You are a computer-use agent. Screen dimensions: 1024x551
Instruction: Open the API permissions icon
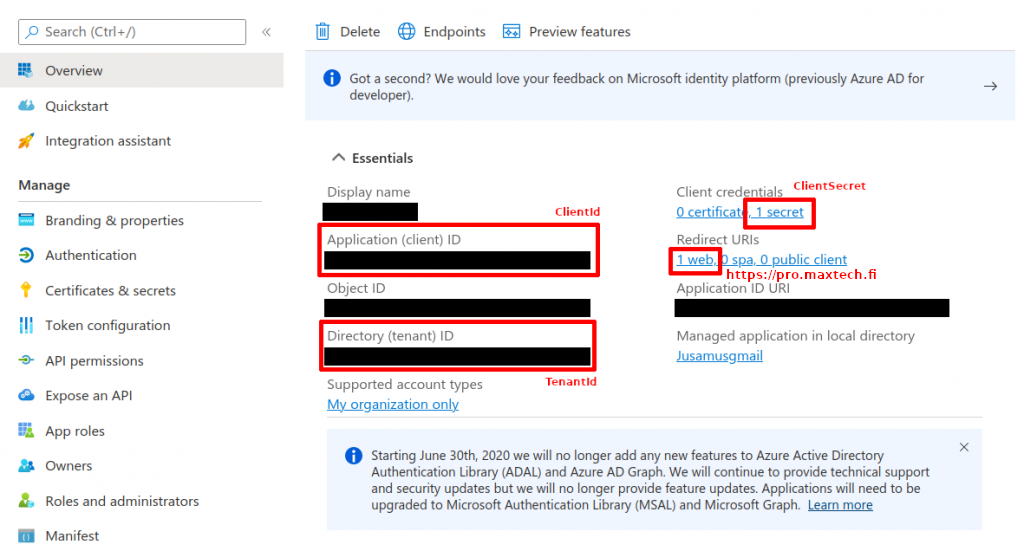pos(27,361)
